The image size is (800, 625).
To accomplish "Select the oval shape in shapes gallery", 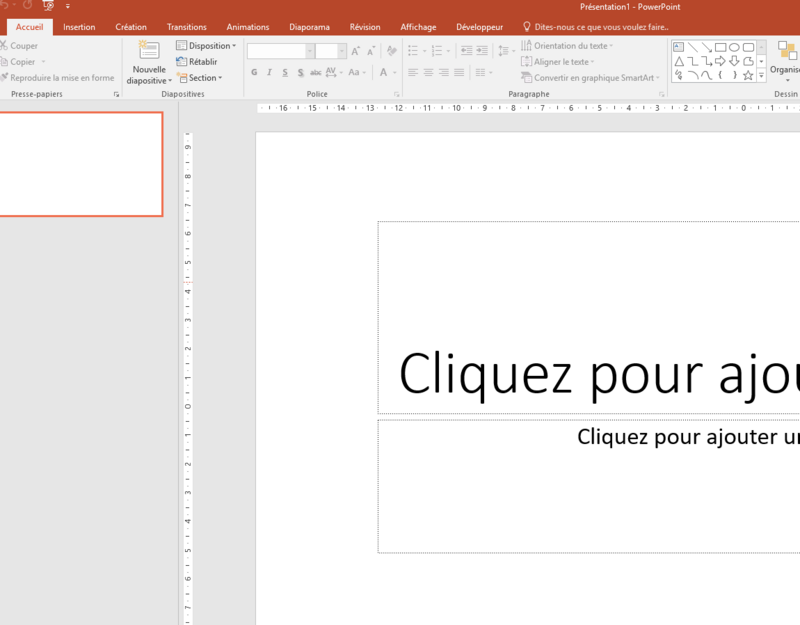I will tap(734, 47).
